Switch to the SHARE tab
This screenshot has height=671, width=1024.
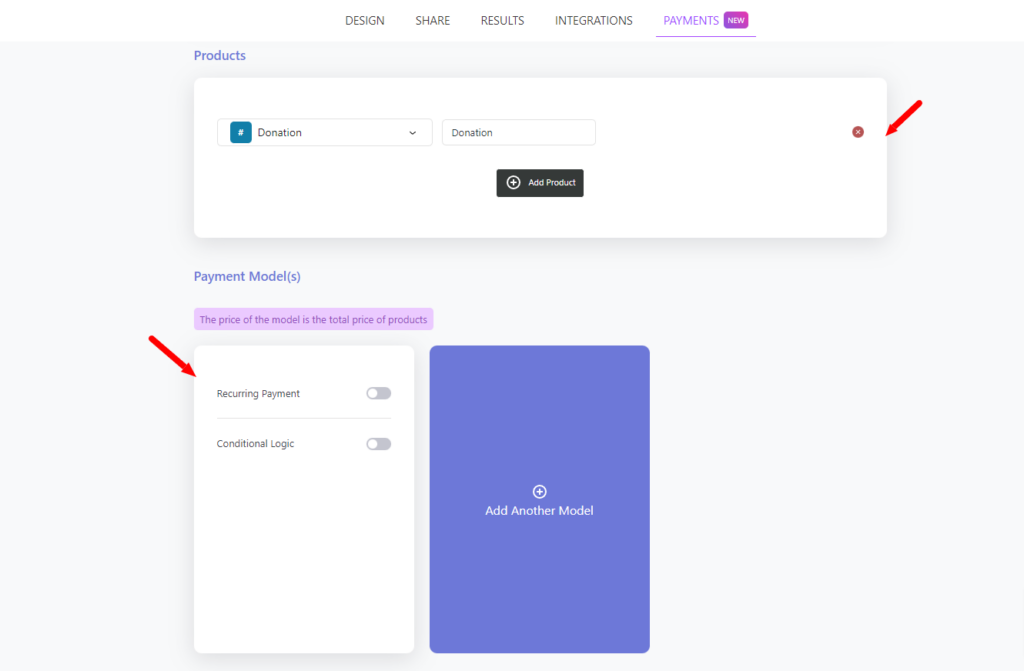tap(432, 21)
